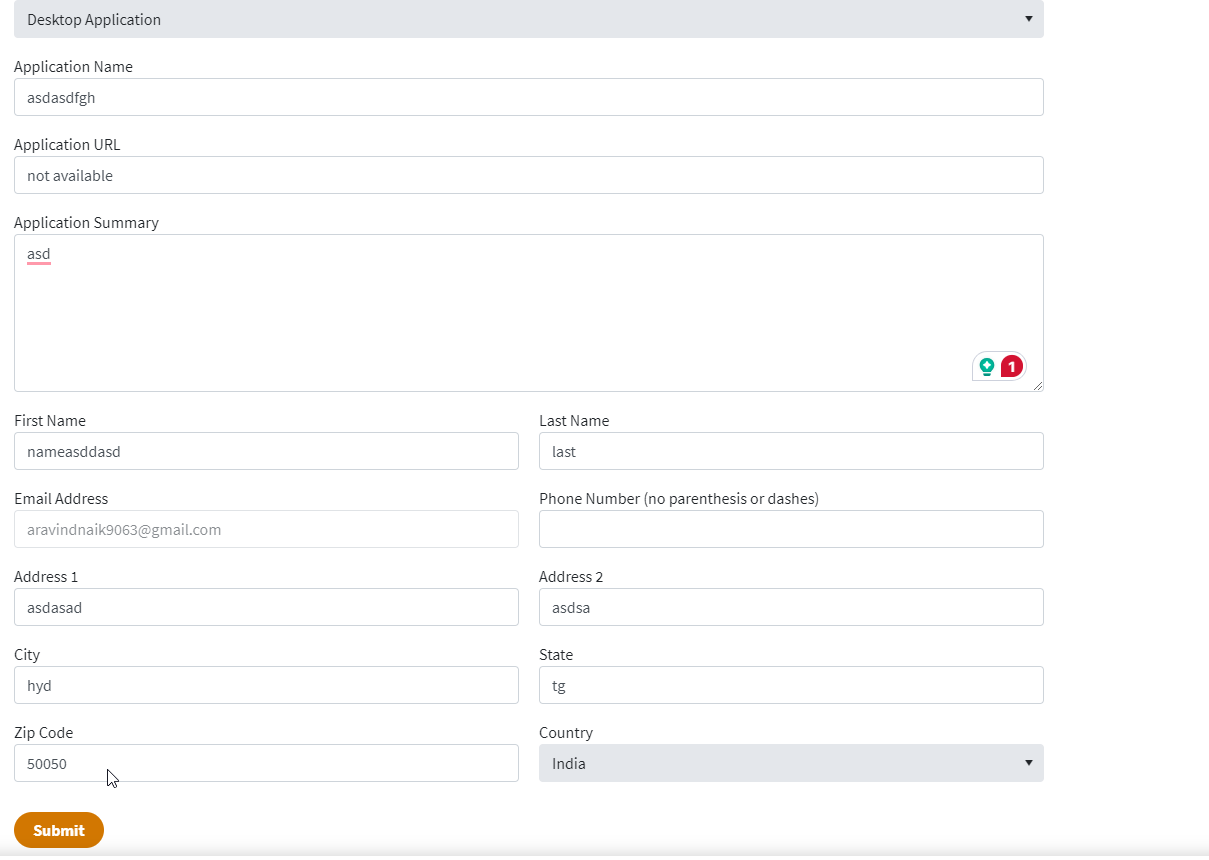The width and height of the screenshot is (1209, 860).
Task: Expand the Country dropdown showing India
Action: [x=790, y=763]
